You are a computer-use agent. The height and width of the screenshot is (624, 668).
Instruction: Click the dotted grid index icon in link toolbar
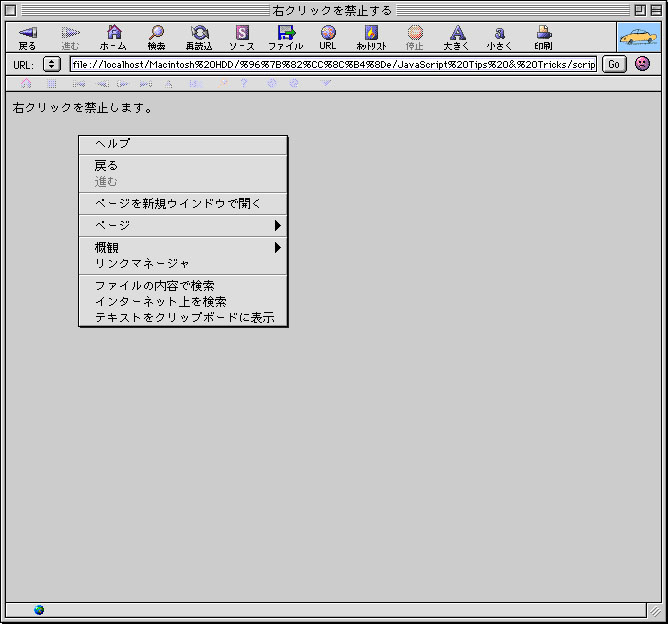point(52,83)
